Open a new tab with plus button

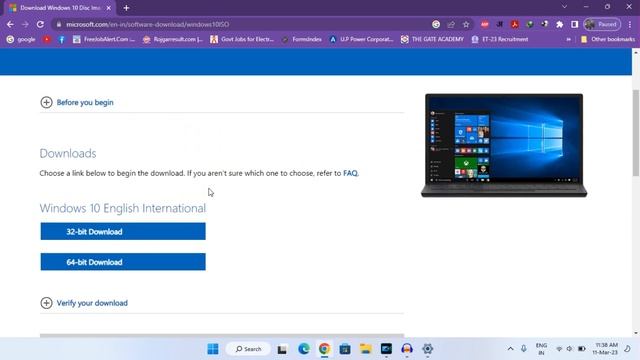126,8
